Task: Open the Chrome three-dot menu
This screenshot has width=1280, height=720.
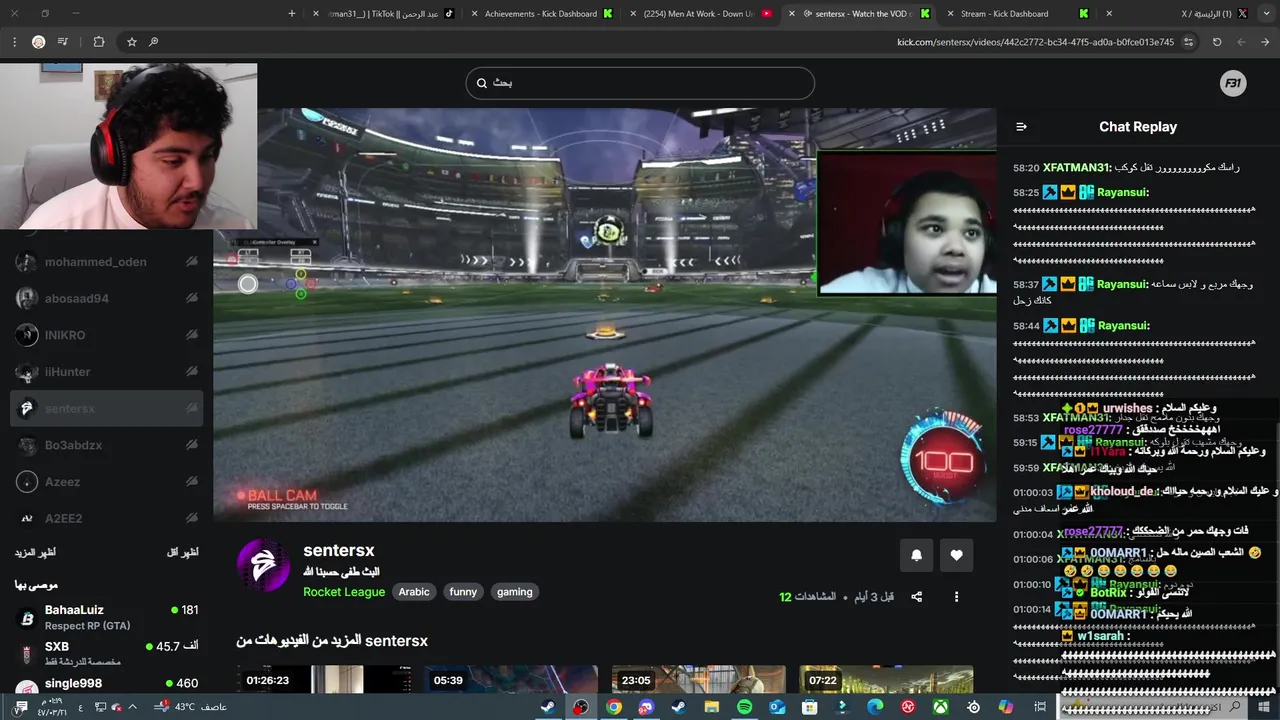Action: coord(14,42)
